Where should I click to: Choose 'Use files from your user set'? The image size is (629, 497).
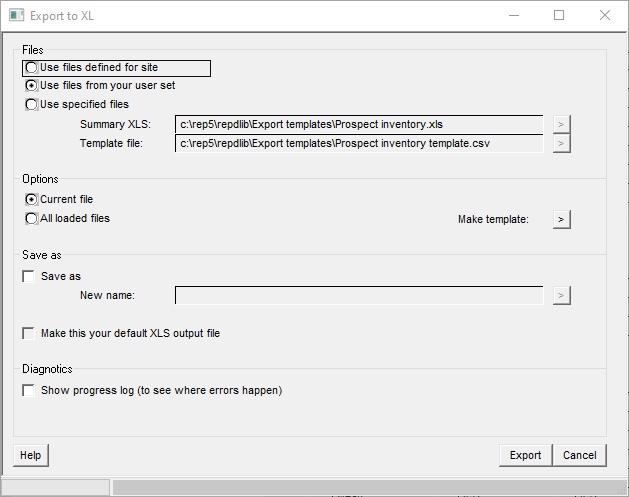32,86
